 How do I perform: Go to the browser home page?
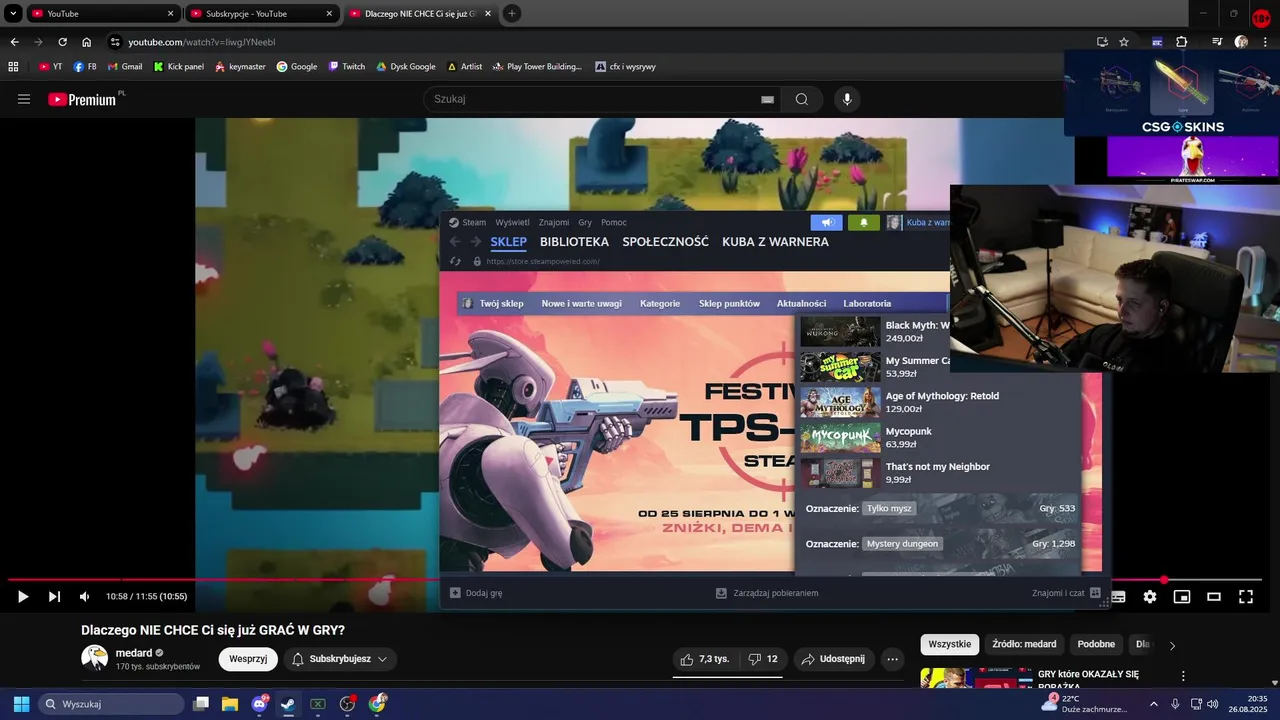[x=87, y=42]
